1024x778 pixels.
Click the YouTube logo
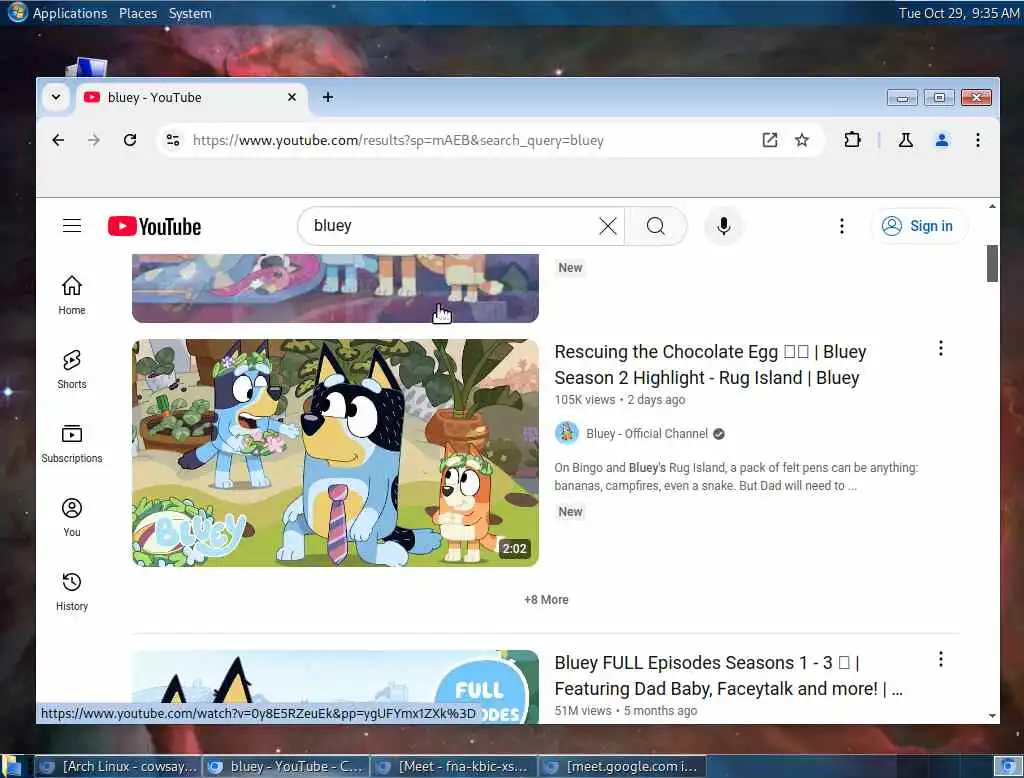click(x=155, y=226)
